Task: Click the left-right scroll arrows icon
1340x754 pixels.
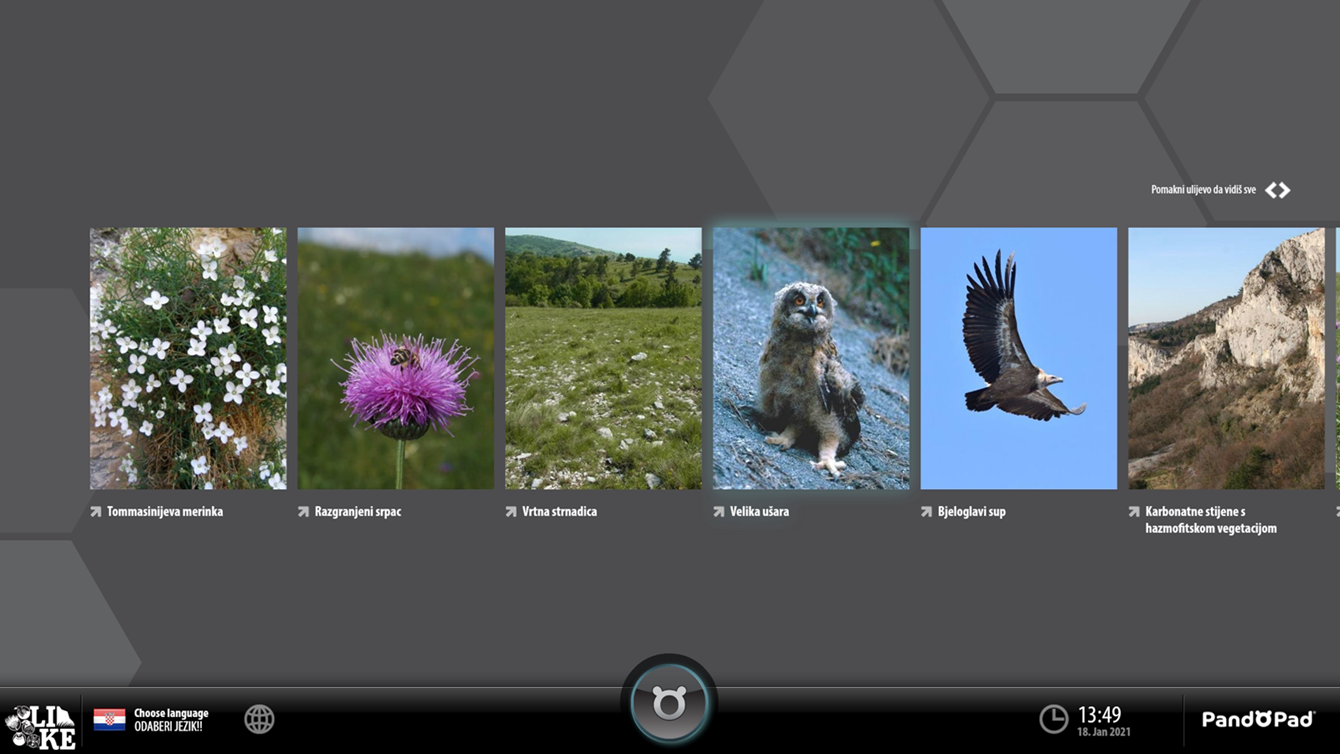Action: [x=1278, y=190]
